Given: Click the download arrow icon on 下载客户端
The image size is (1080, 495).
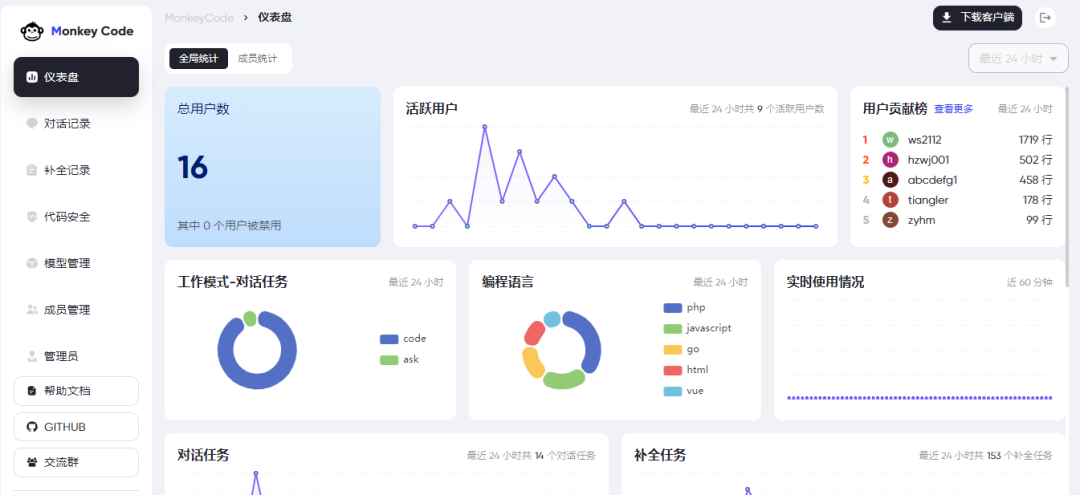Looking at the screenshot, I should click(947, 17).
